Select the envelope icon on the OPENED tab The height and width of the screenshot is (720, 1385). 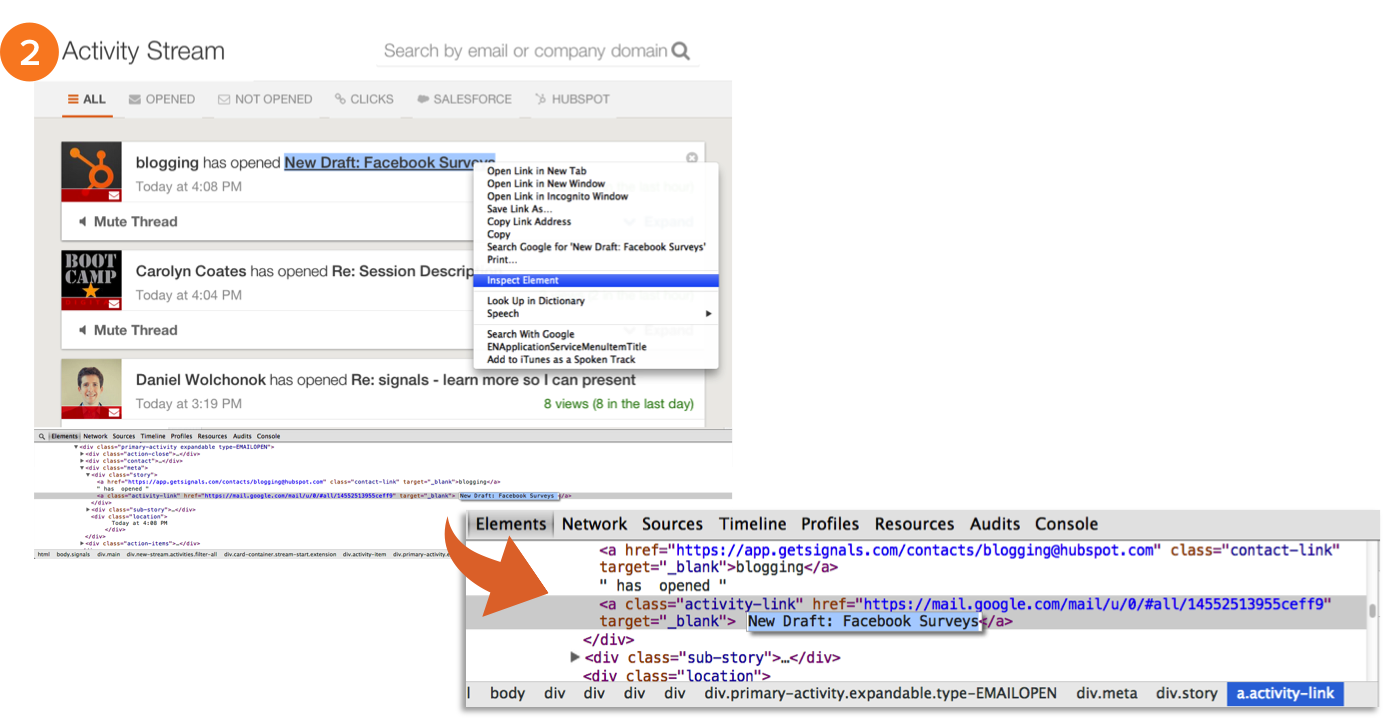134,98
